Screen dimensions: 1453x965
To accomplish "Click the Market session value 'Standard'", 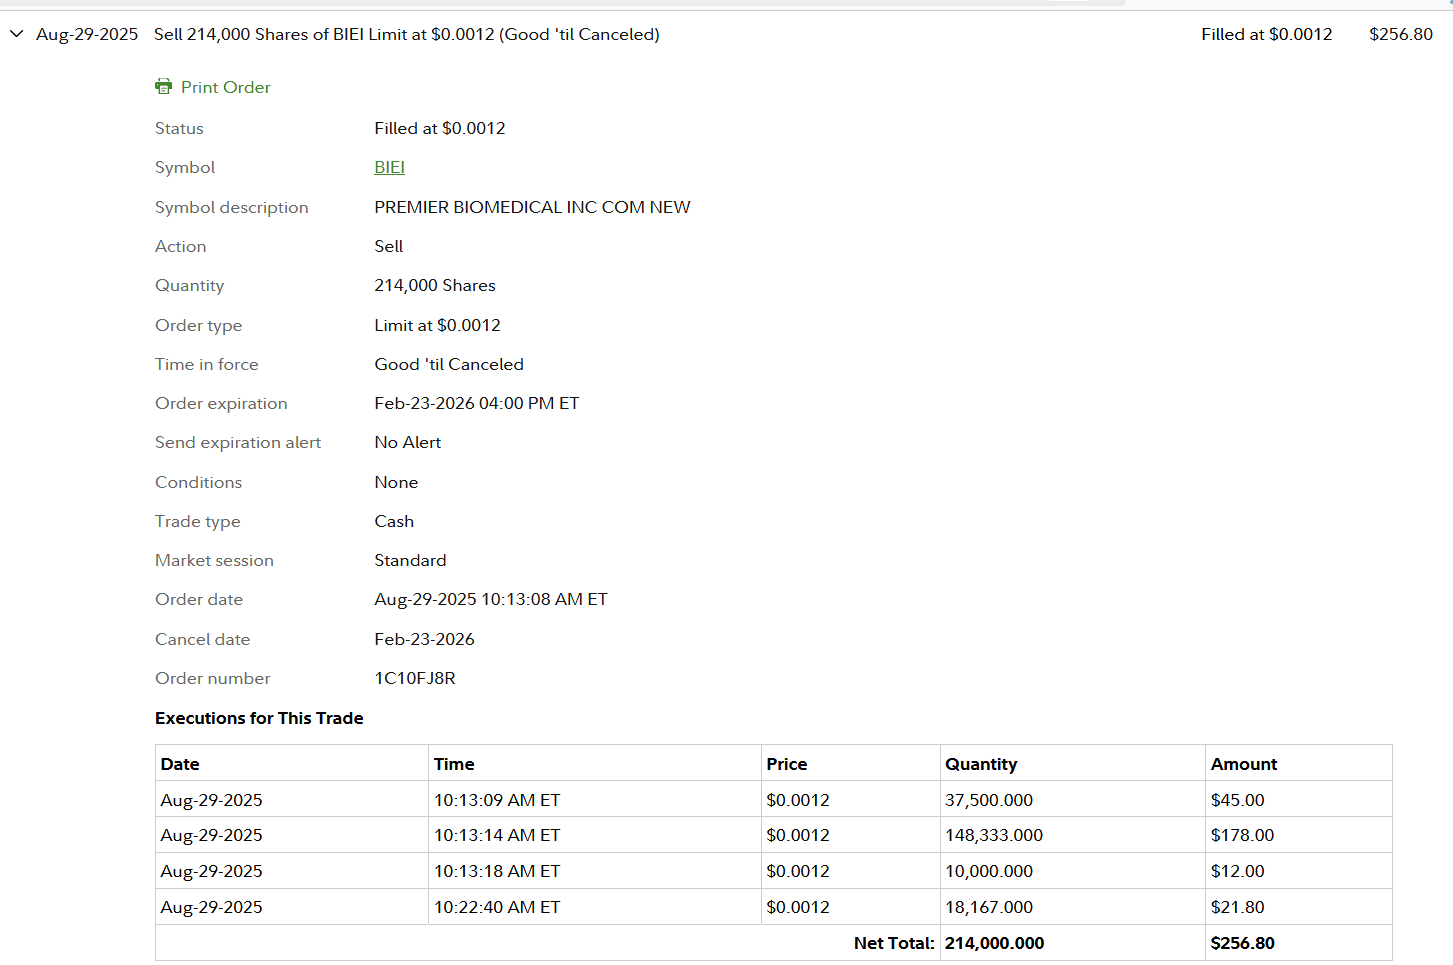I will pyautogui.click(x=410, y=560).
